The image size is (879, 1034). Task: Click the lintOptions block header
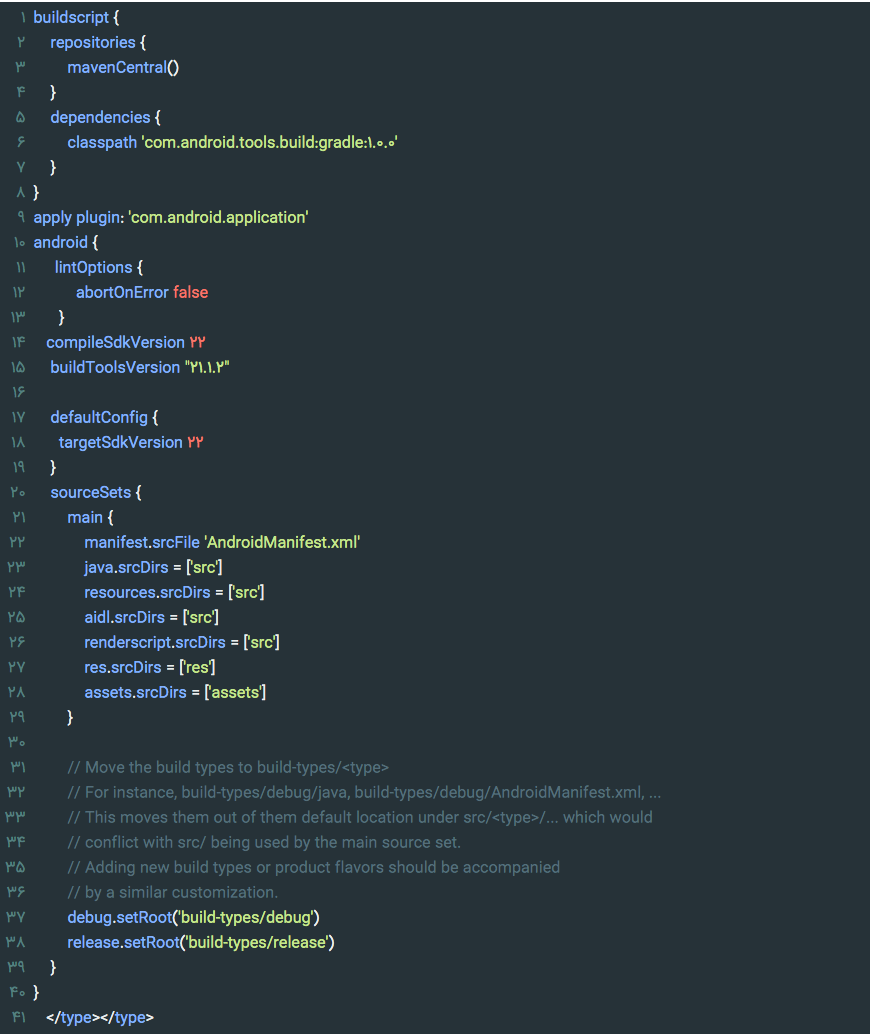[x=99, y=267]
